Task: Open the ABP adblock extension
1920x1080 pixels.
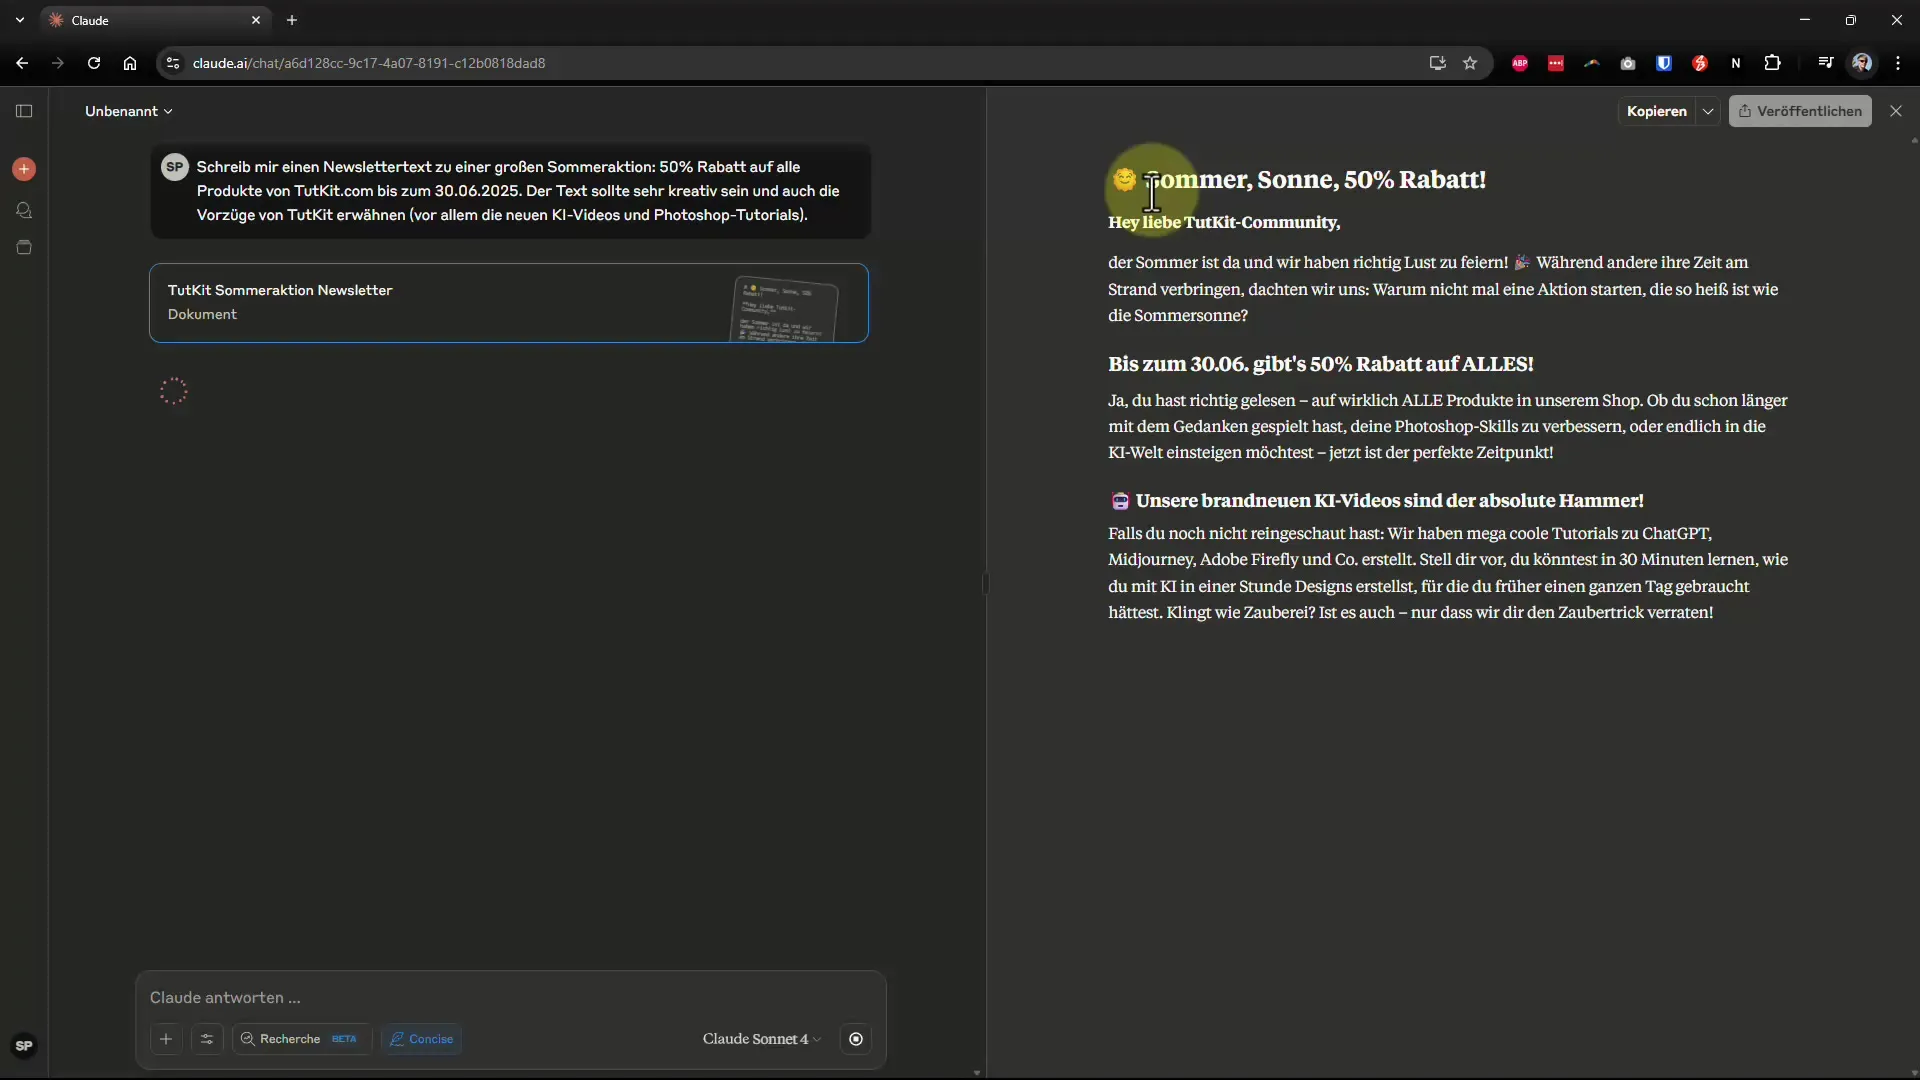Action: (1520, 63)
